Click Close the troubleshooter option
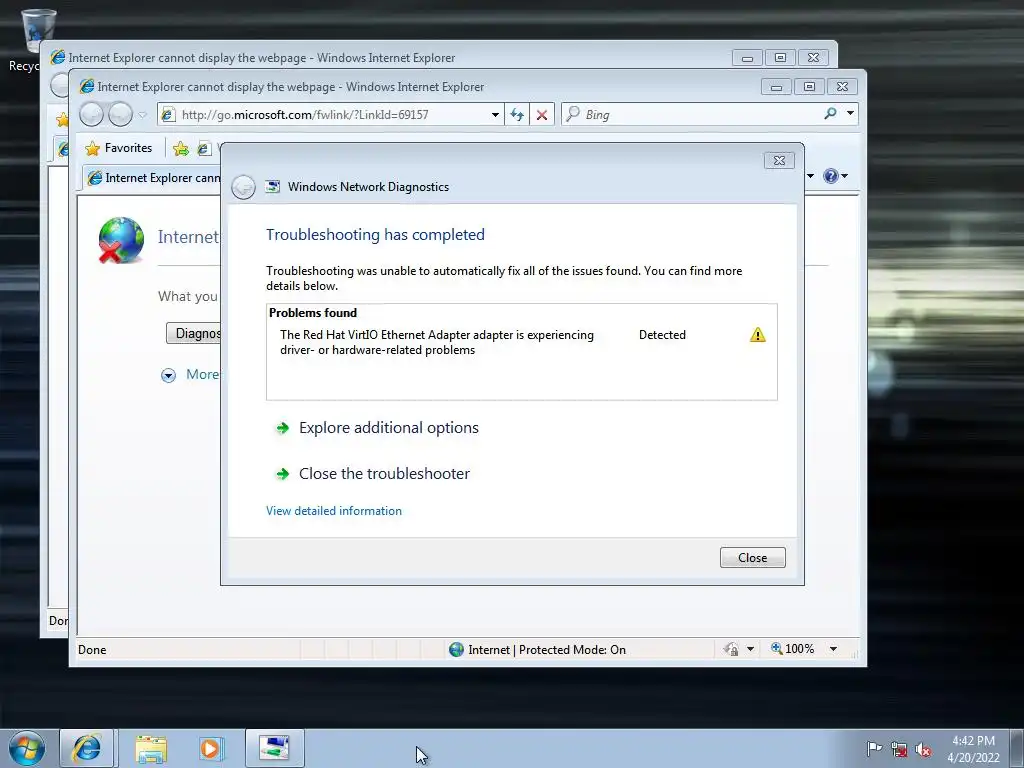This screenshot has width=1024, height=768. 384,474
